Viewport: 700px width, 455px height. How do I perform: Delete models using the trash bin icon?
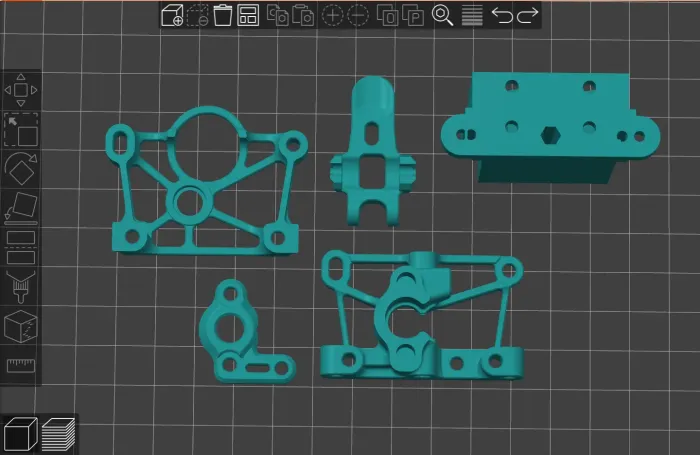[x=223, y=15]
